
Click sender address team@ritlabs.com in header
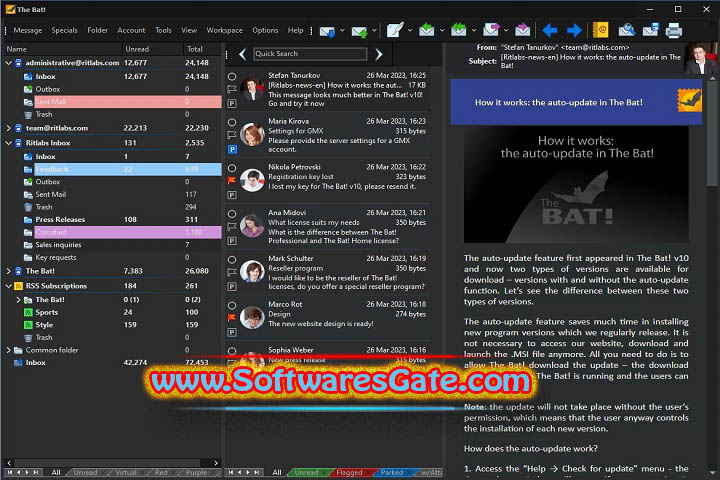tap(595, 47)
